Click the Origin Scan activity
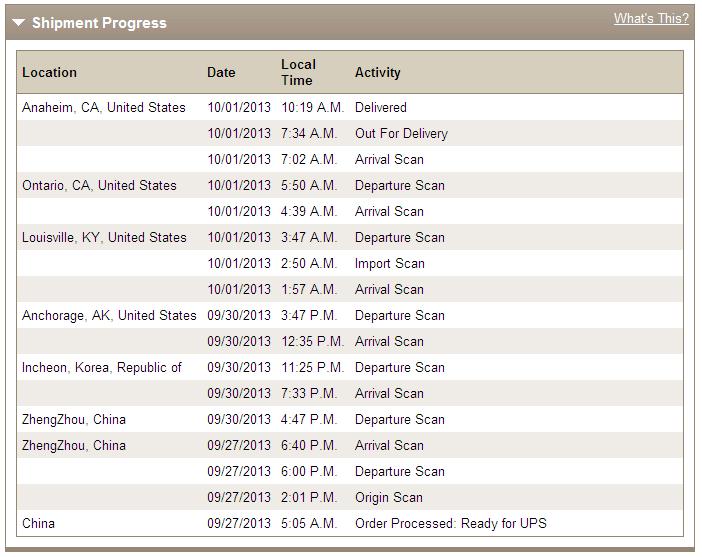 click(389, 497)
